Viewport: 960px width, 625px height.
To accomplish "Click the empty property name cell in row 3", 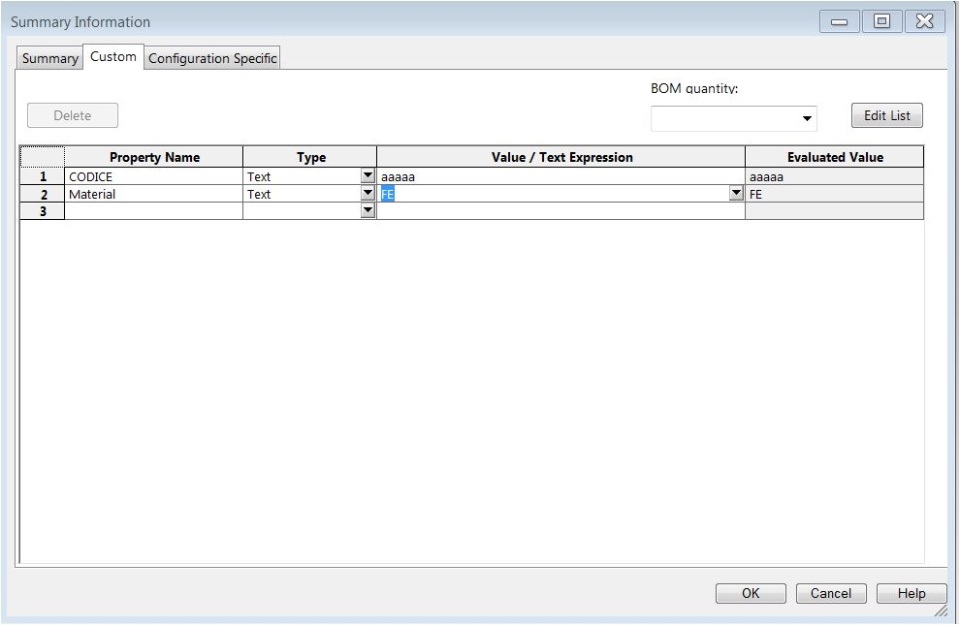I will tap(154, 211).
